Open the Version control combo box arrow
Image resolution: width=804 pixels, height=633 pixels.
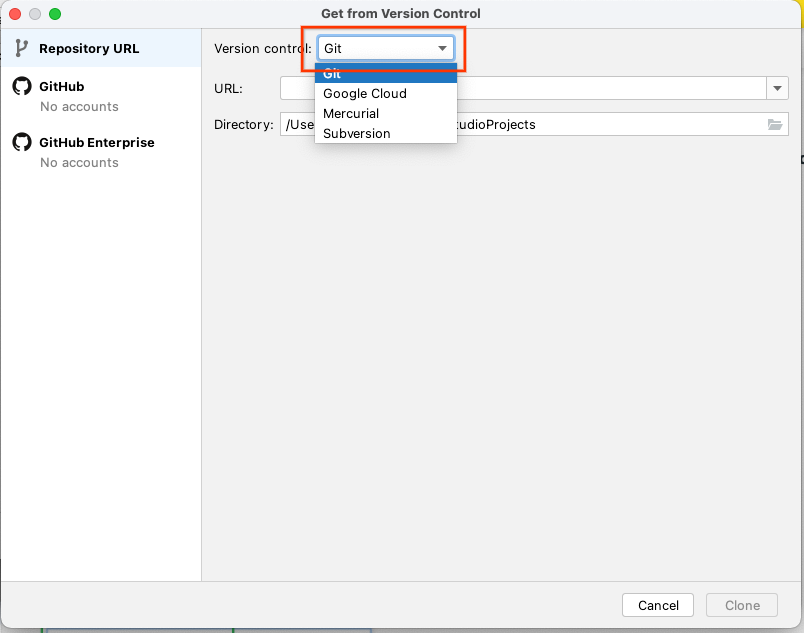(443, 47)
